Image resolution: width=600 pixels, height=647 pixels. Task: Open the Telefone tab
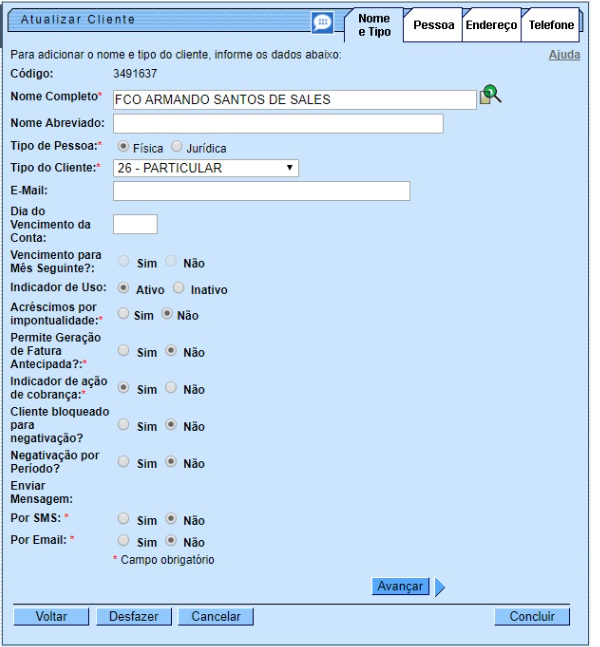tap(551, 25)
